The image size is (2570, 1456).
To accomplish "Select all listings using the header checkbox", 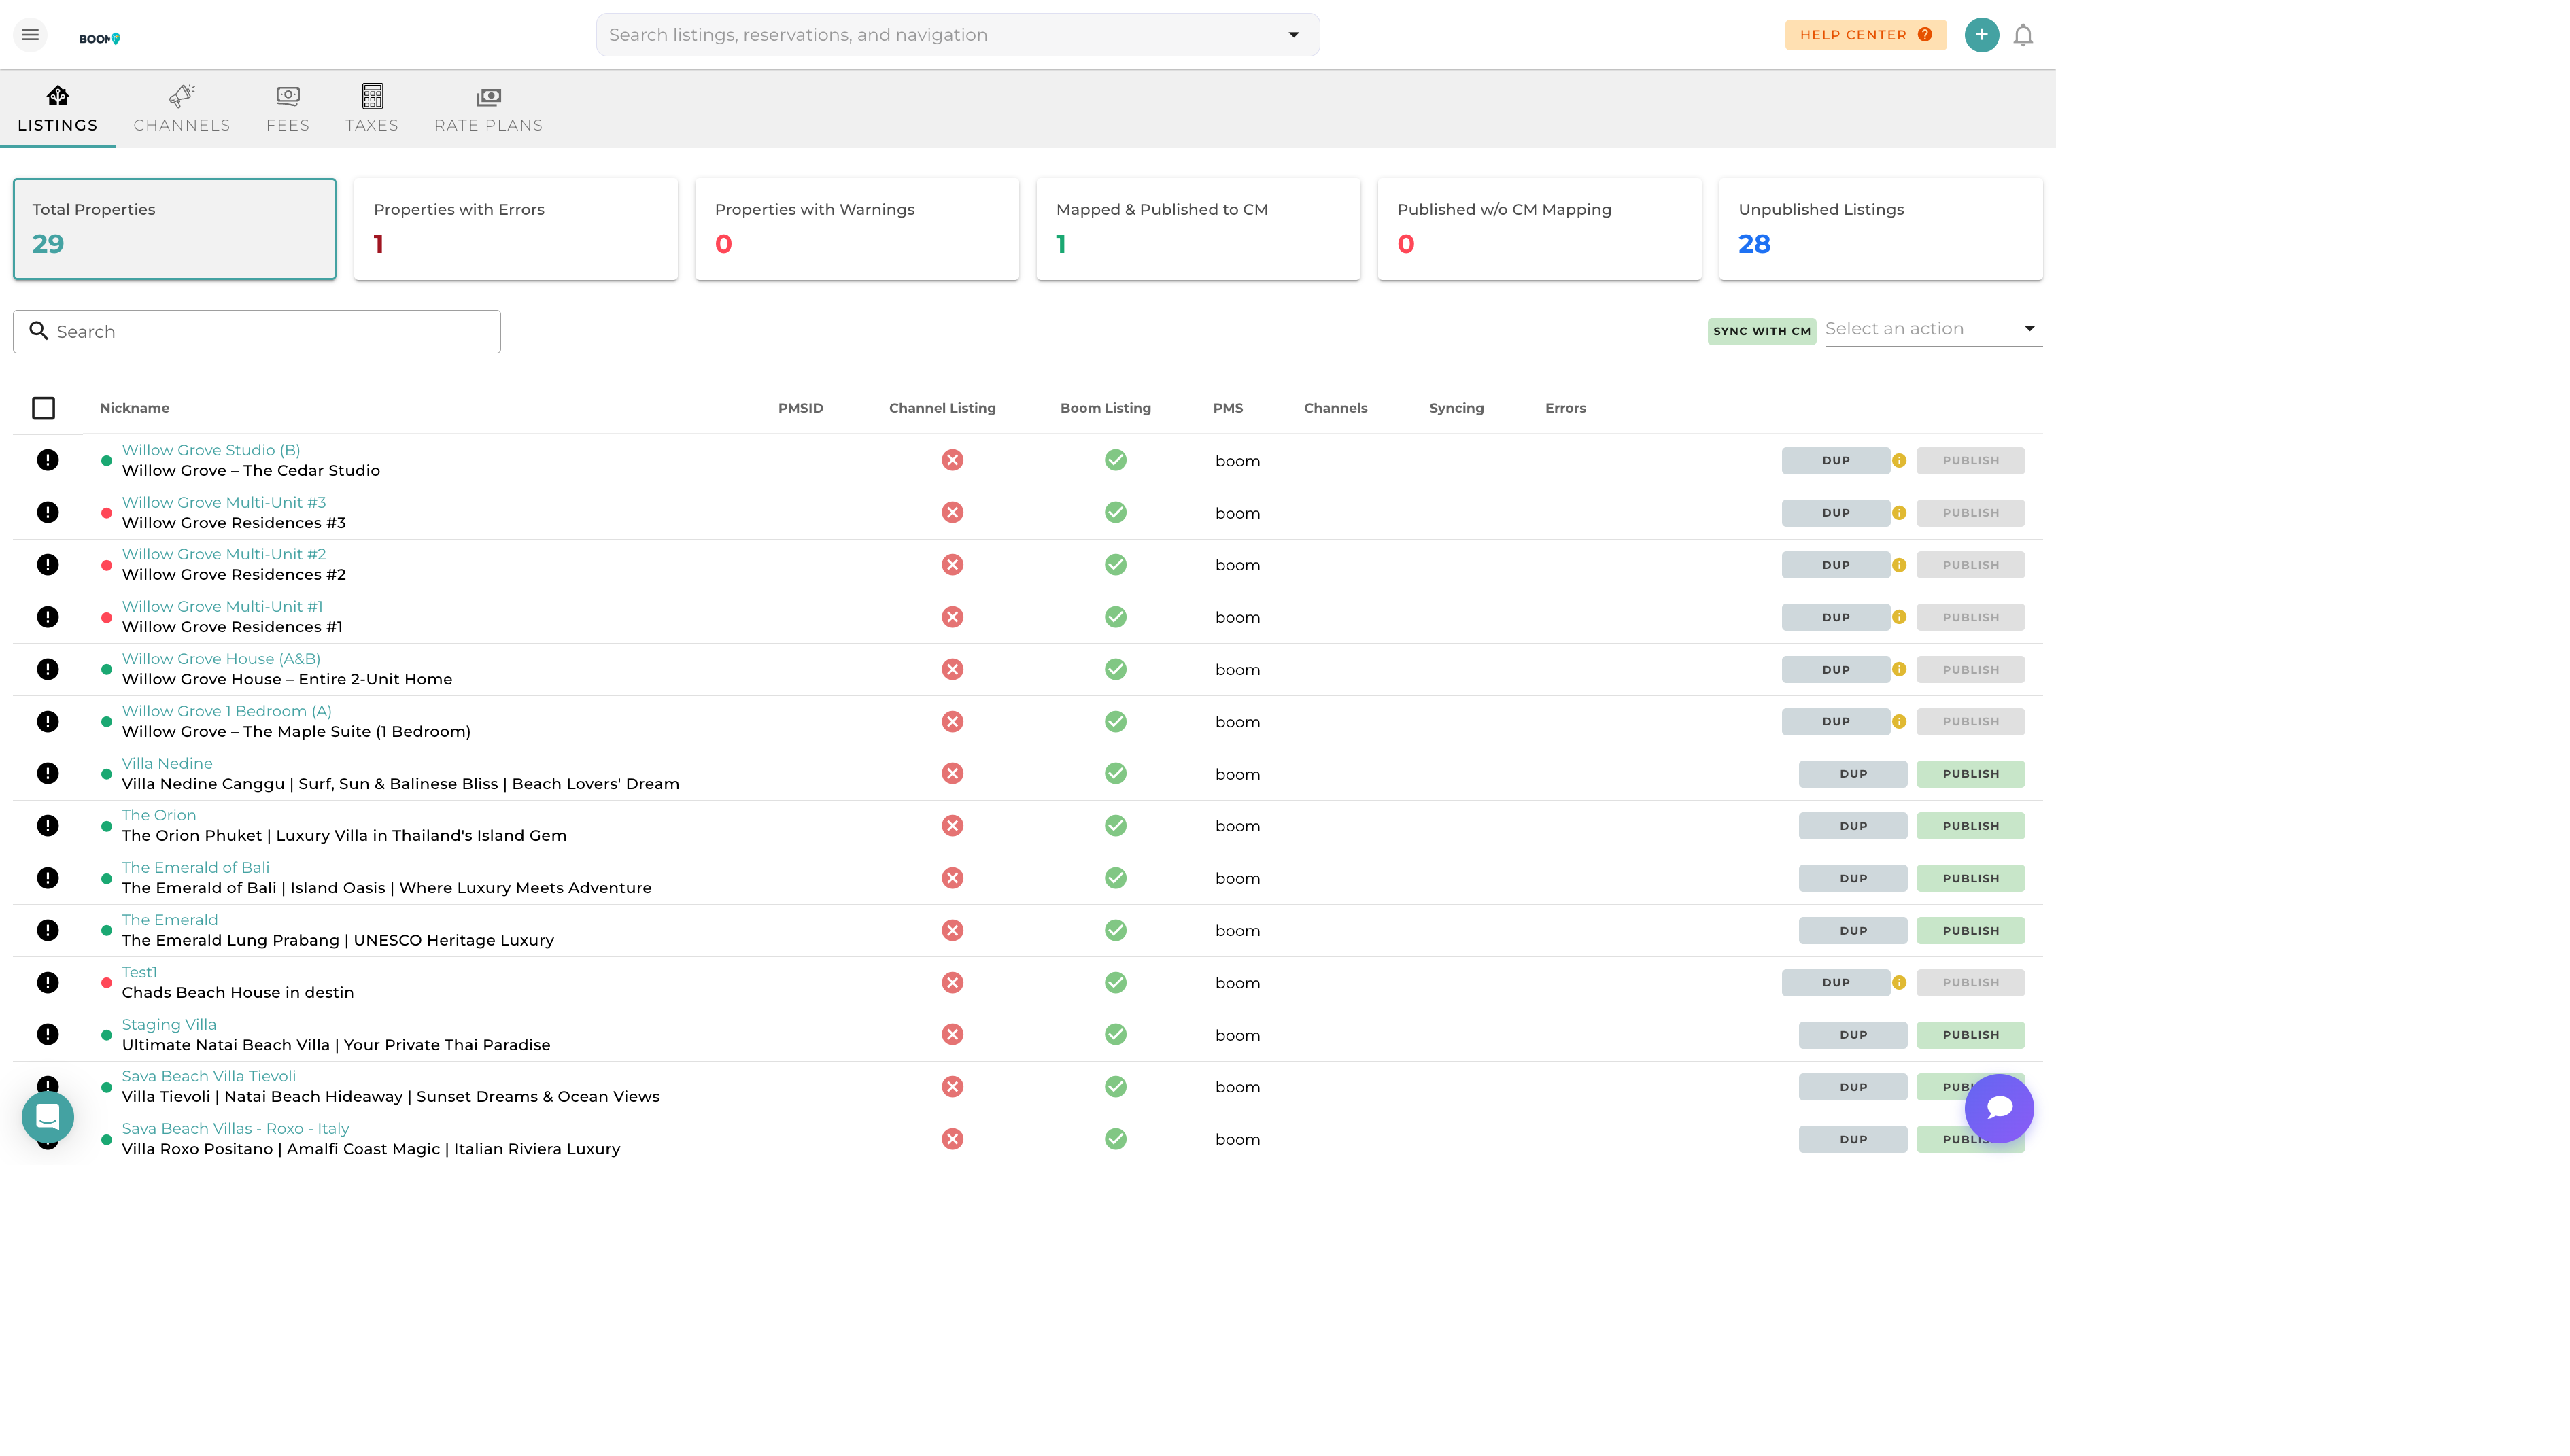I will (x=44, y=408).
